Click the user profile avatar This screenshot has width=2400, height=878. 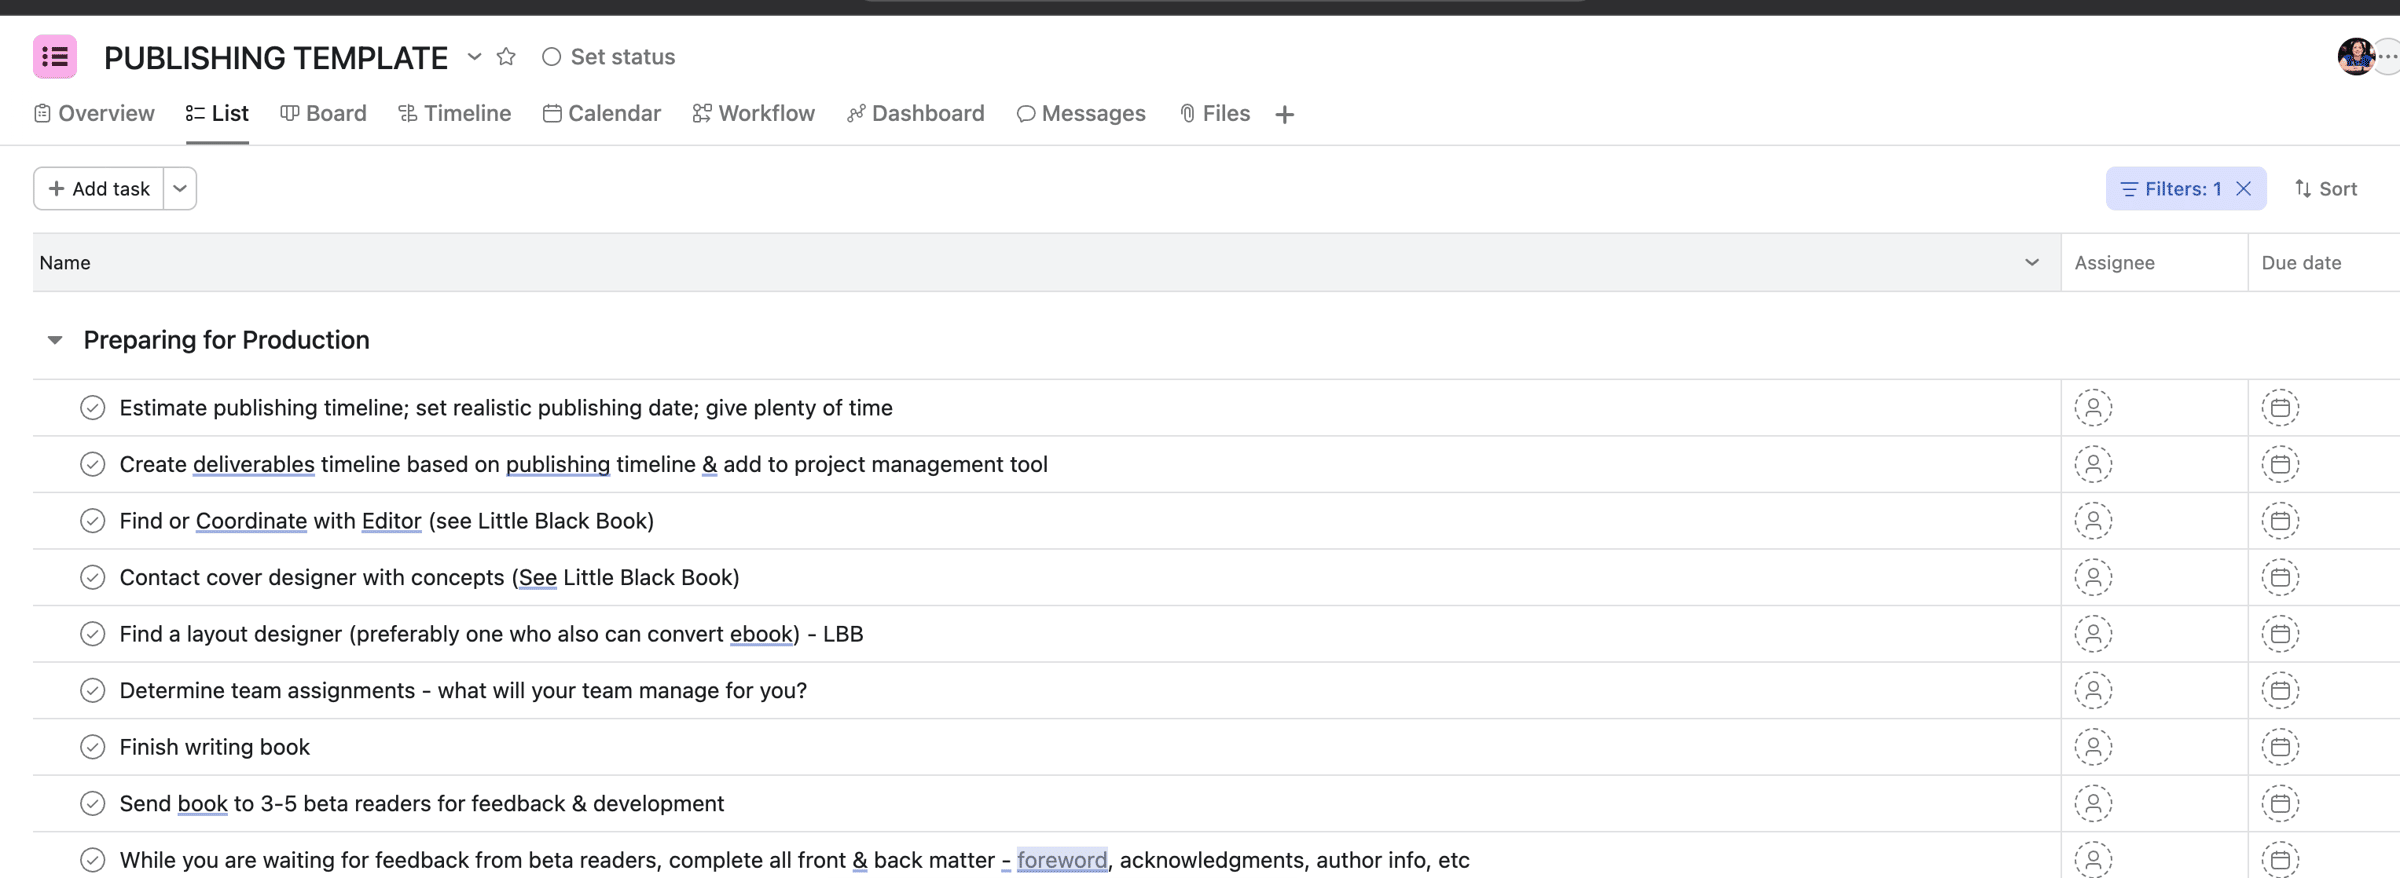(x=2355, y=57)
